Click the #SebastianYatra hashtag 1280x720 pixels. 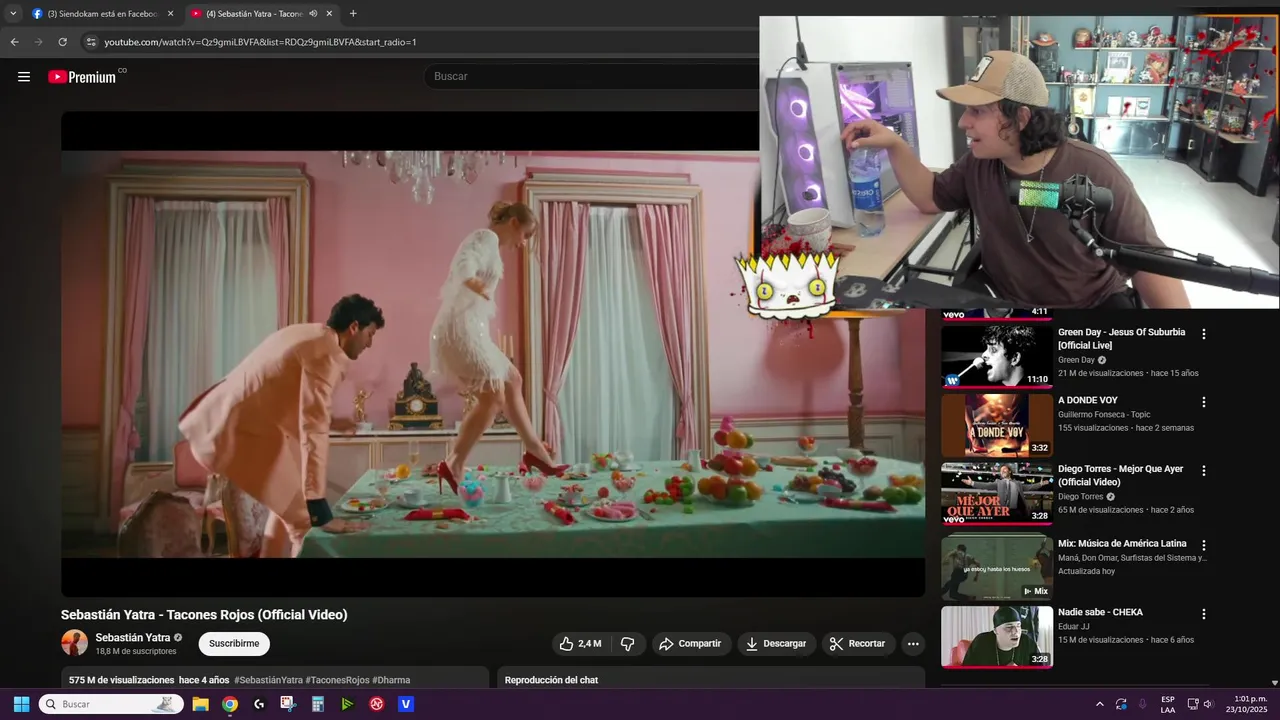point(268,680)
